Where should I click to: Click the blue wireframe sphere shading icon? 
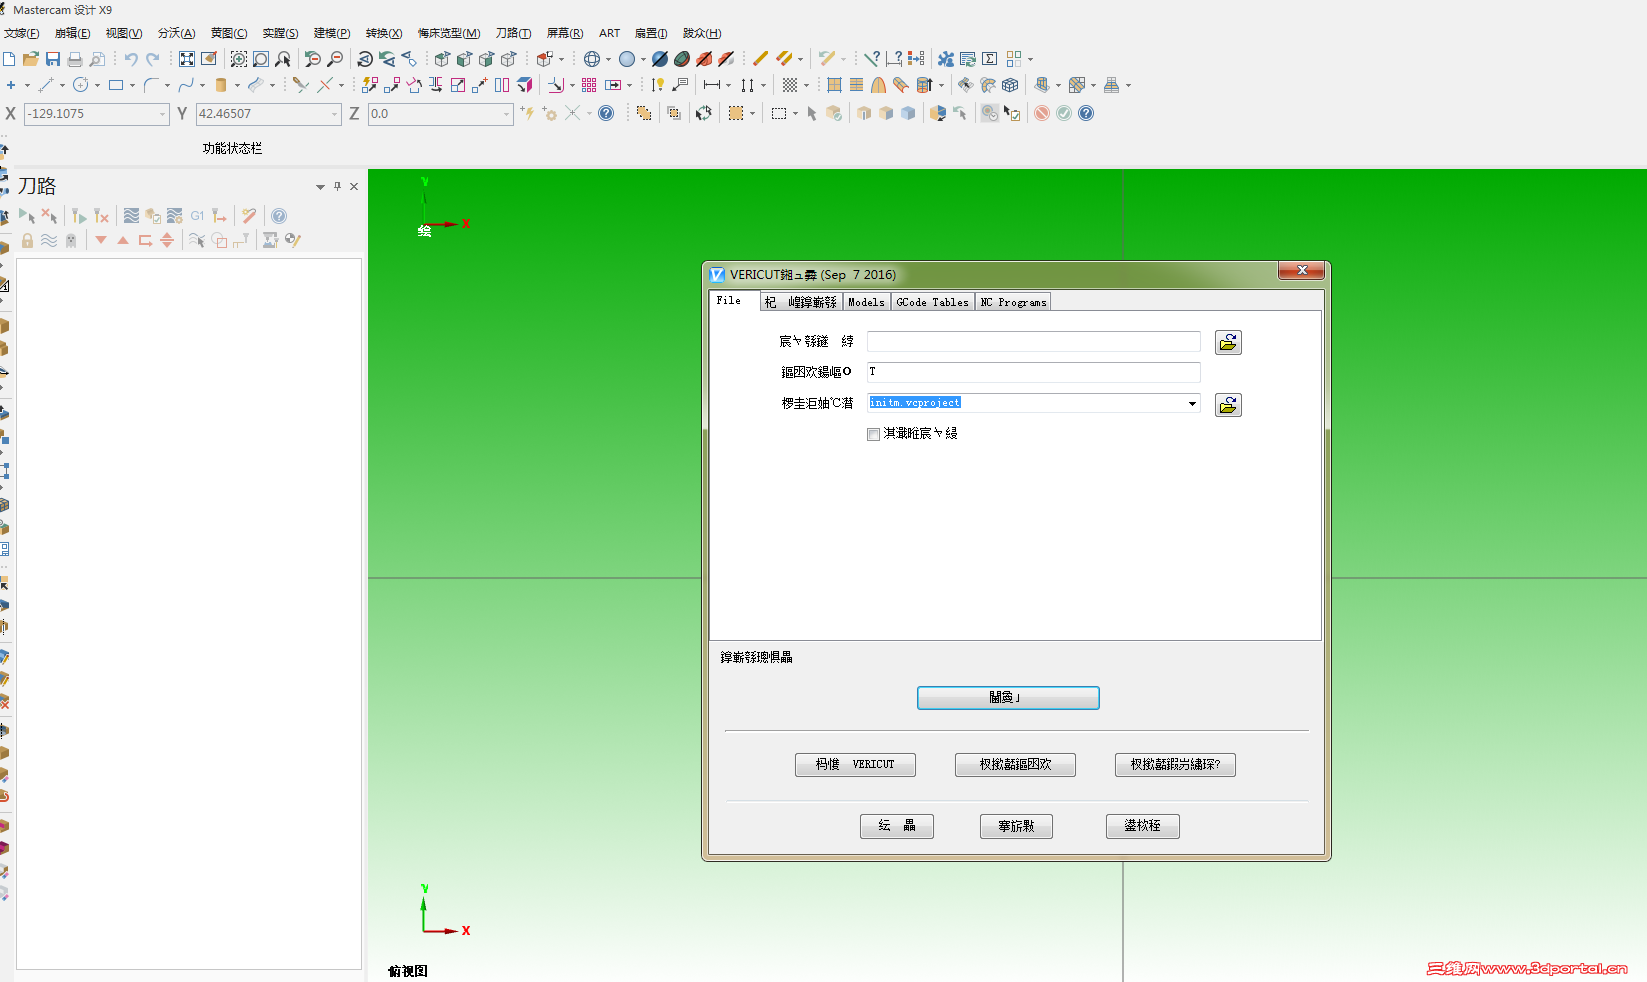(x=592, y=59)
